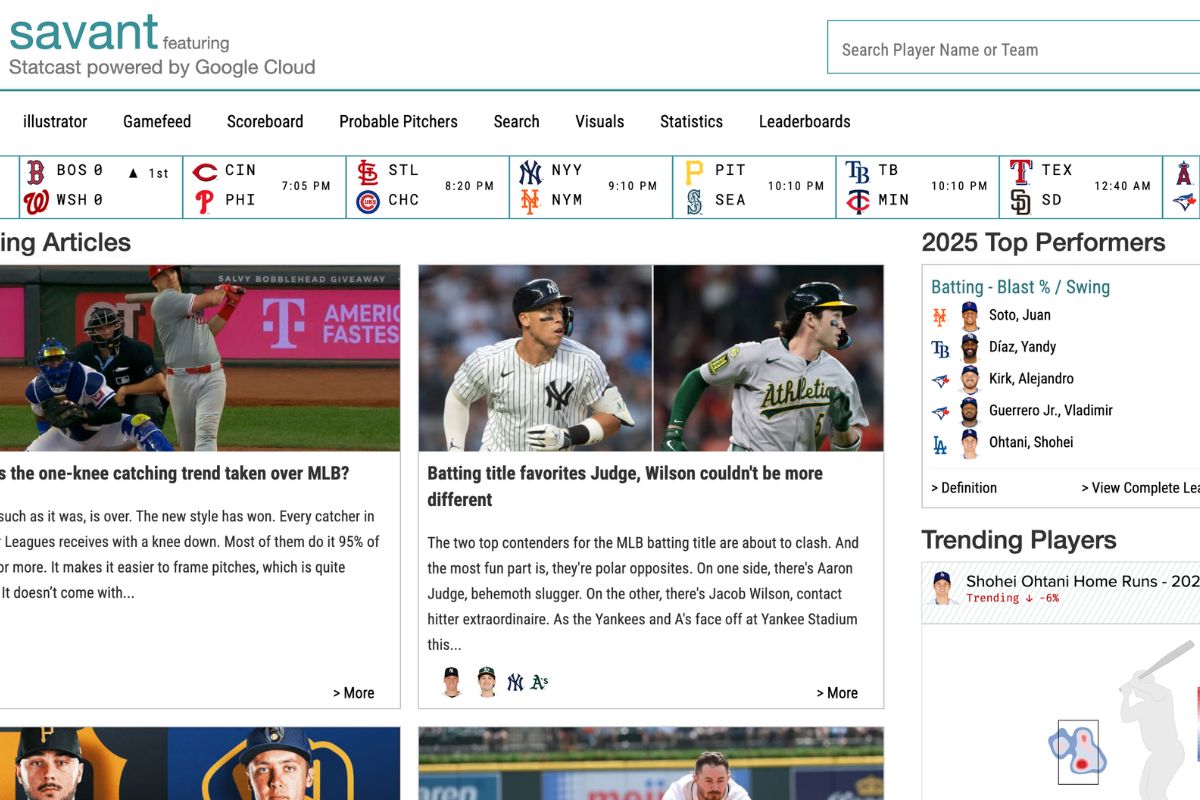The image size is (1200, 800).
Task: Open the Probable Pitchers tab
Action: coord(398,121)
